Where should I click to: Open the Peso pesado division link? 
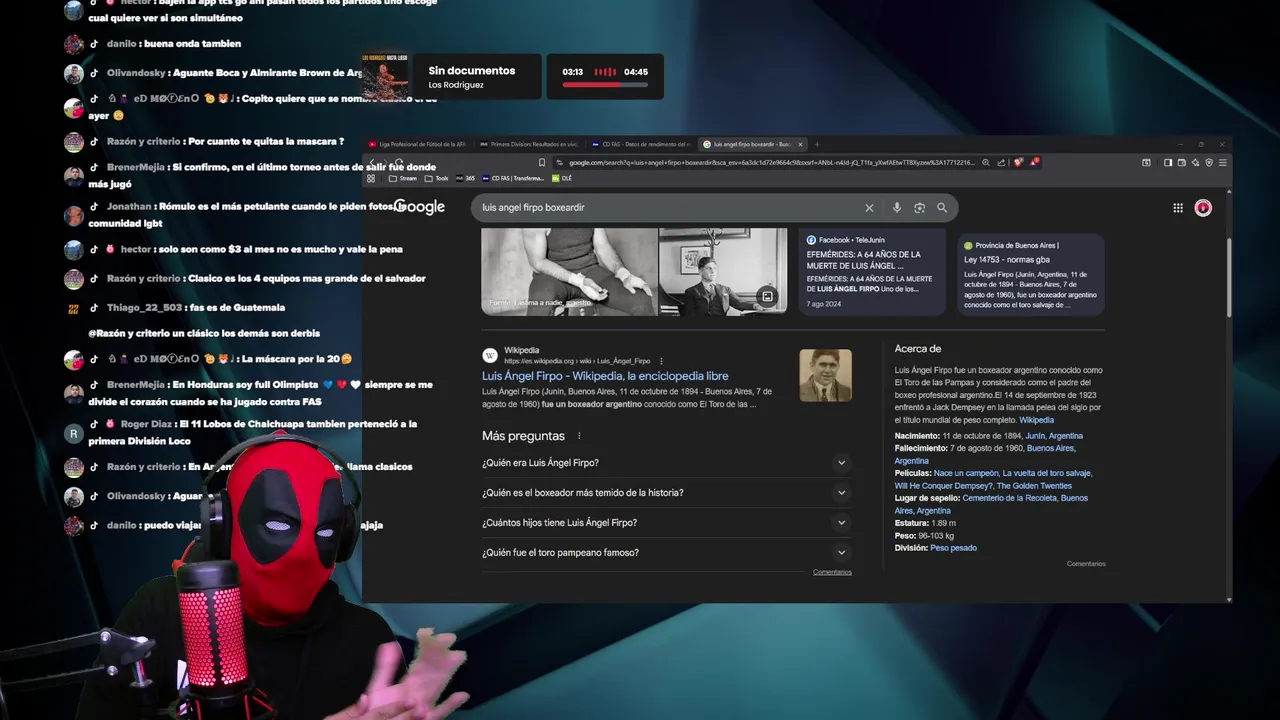(953, 548)
